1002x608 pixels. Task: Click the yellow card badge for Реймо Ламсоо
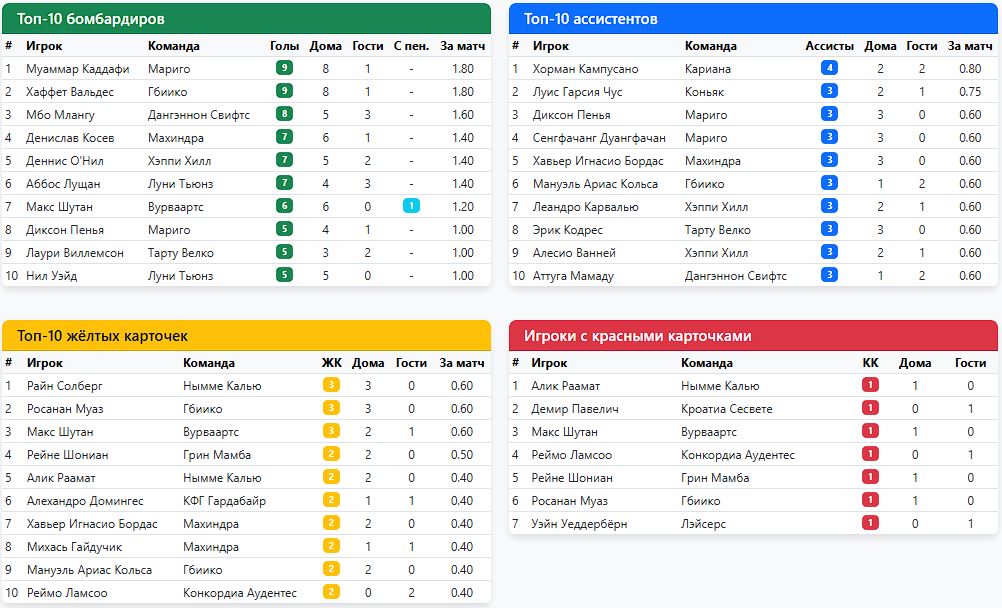(x=331, y=592)
